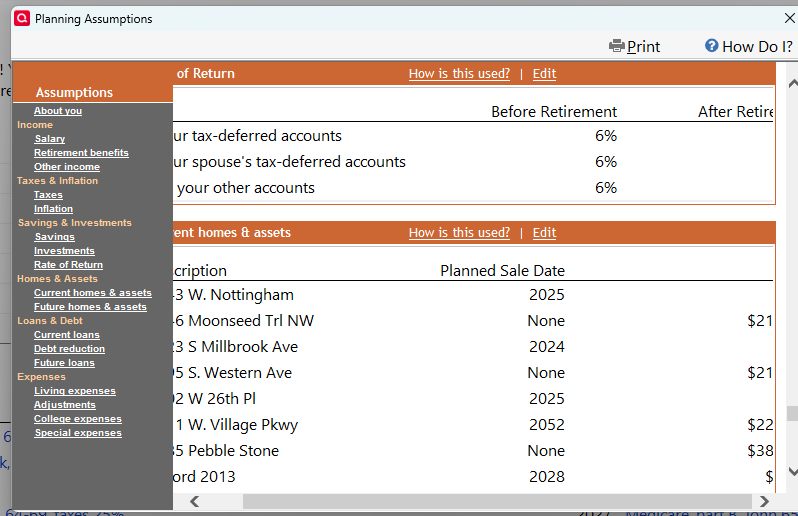Jump to Current homes & assets
Image resolution: width=798 pixels, height=516 pixels.
(x=92, y=293)
